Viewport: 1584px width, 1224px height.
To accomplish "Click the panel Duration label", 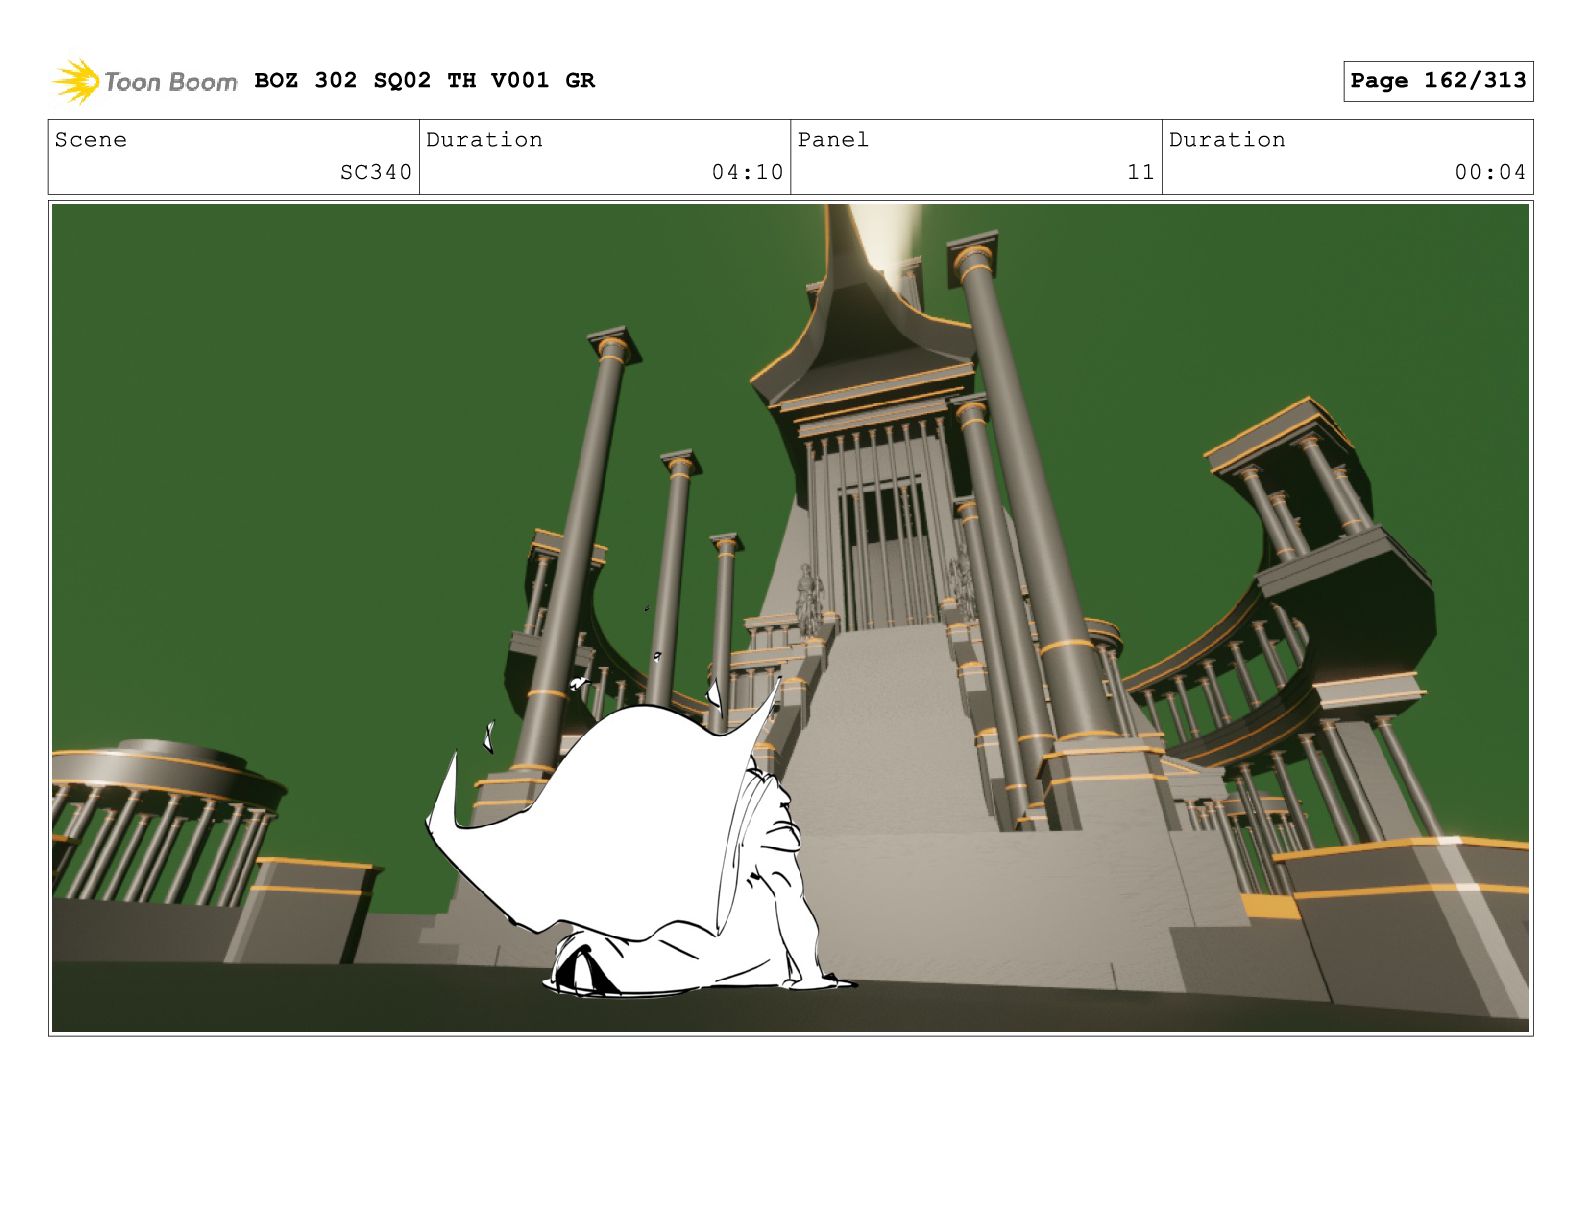I will point(1227,140).
